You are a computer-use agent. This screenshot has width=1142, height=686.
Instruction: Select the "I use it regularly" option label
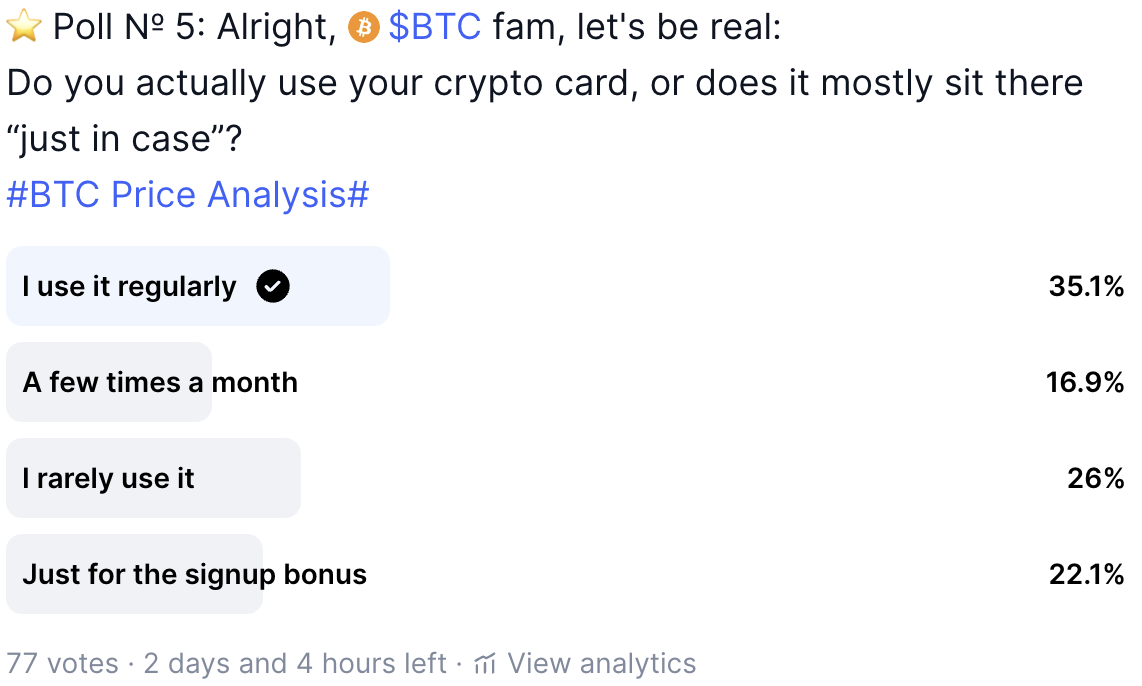[x=129, y=287]
